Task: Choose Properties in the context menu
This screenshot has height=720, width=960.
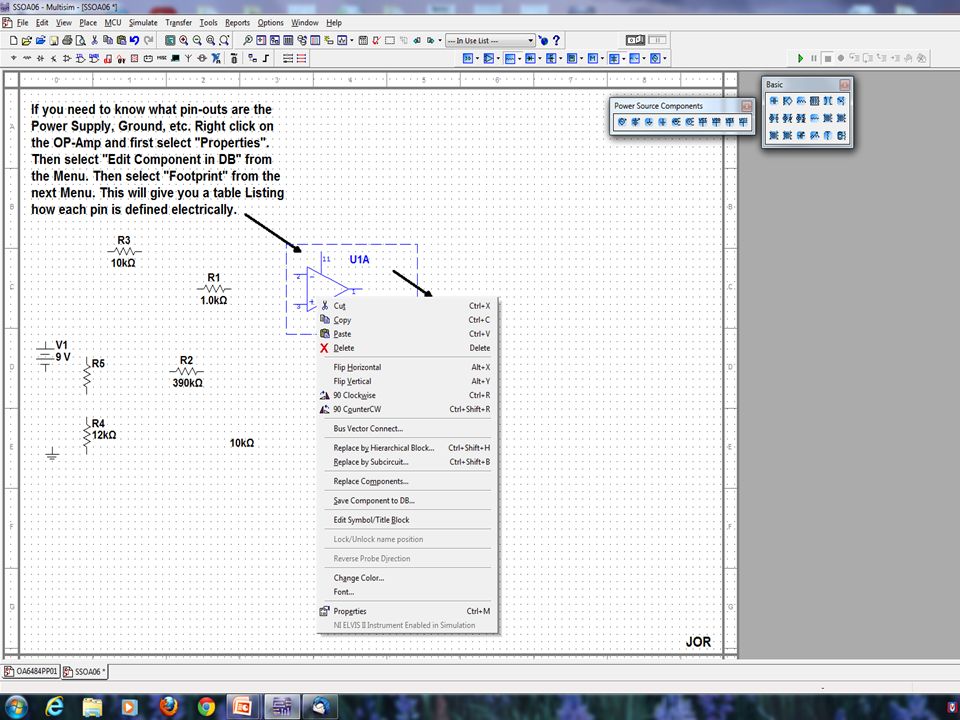Action: pos(407,611)
